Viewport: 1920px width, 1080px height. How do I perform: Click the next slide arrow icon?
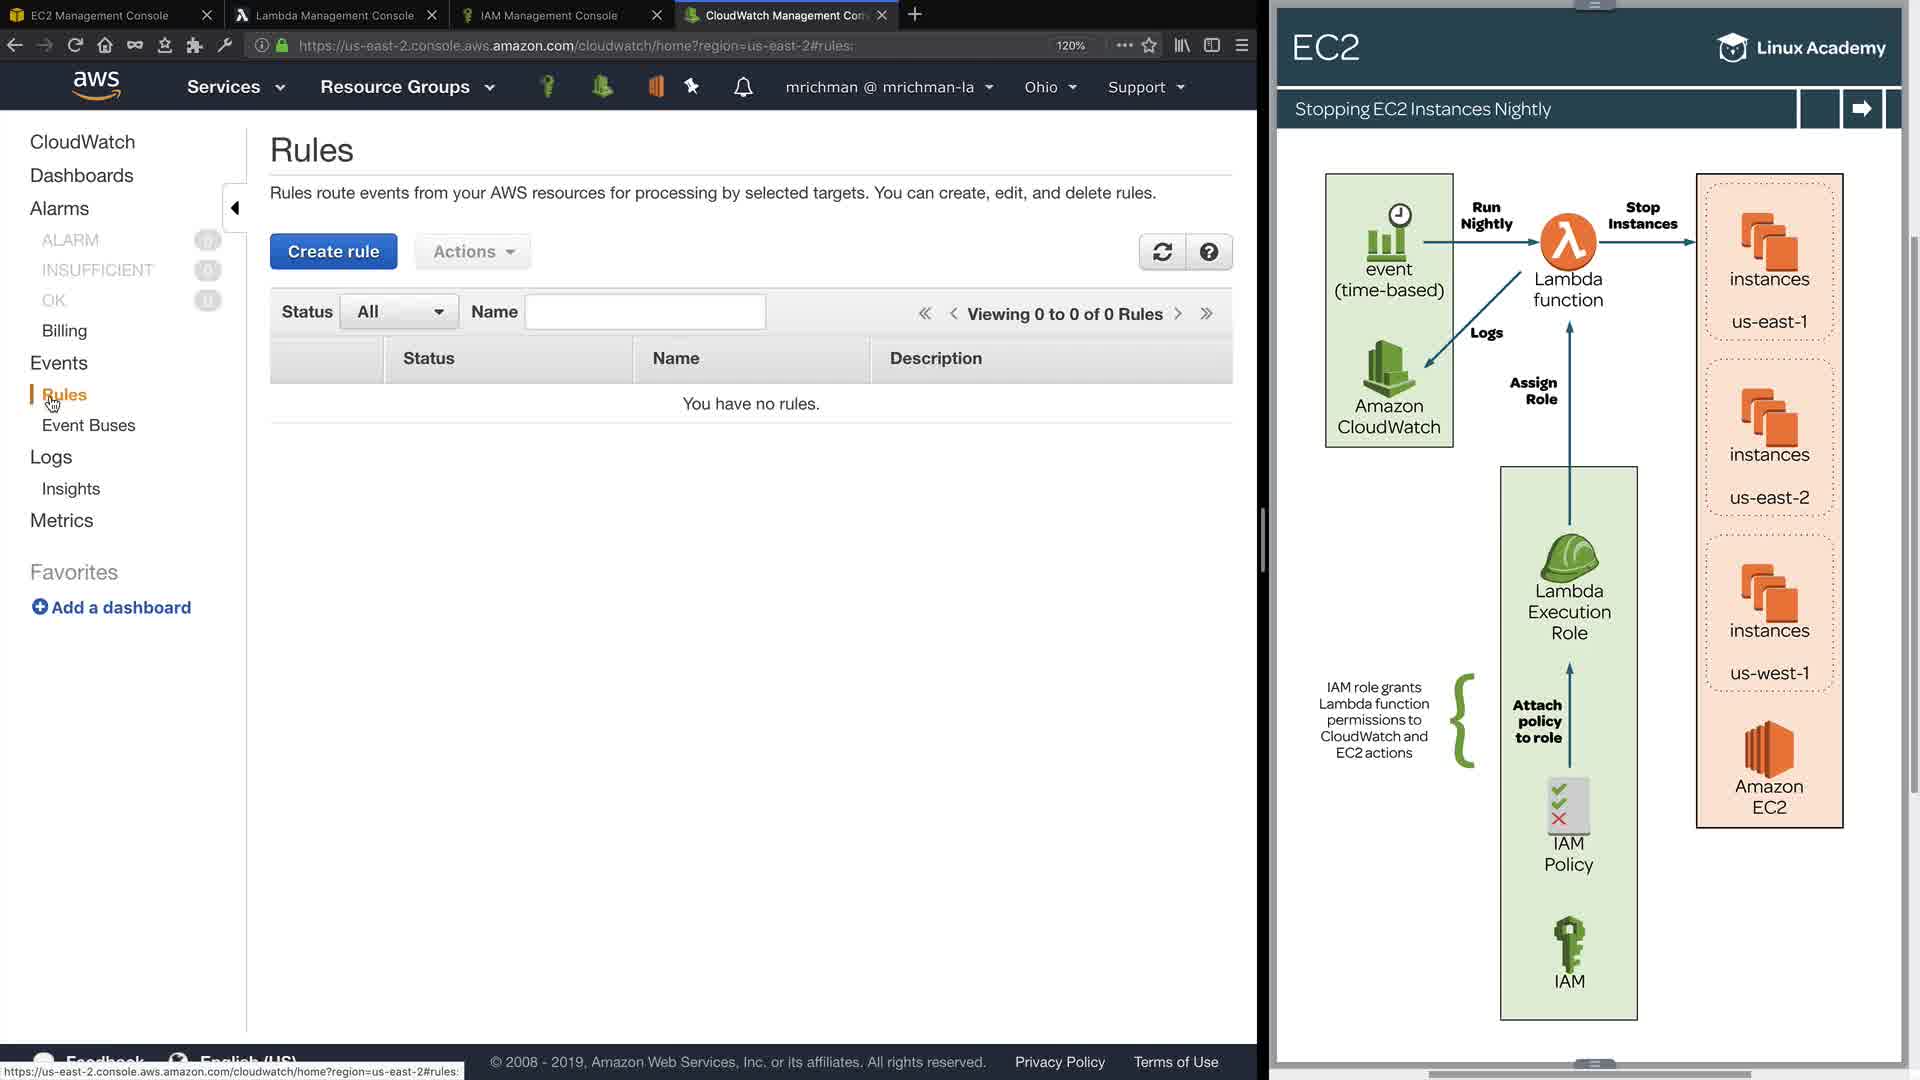(1861, 109)
